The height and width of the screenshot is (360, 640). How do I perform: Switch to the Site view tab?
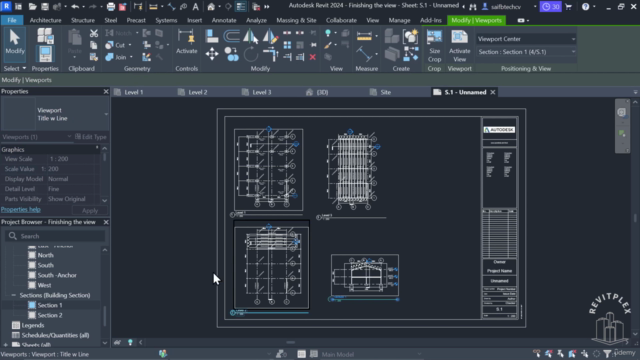(x=385, y=92)
